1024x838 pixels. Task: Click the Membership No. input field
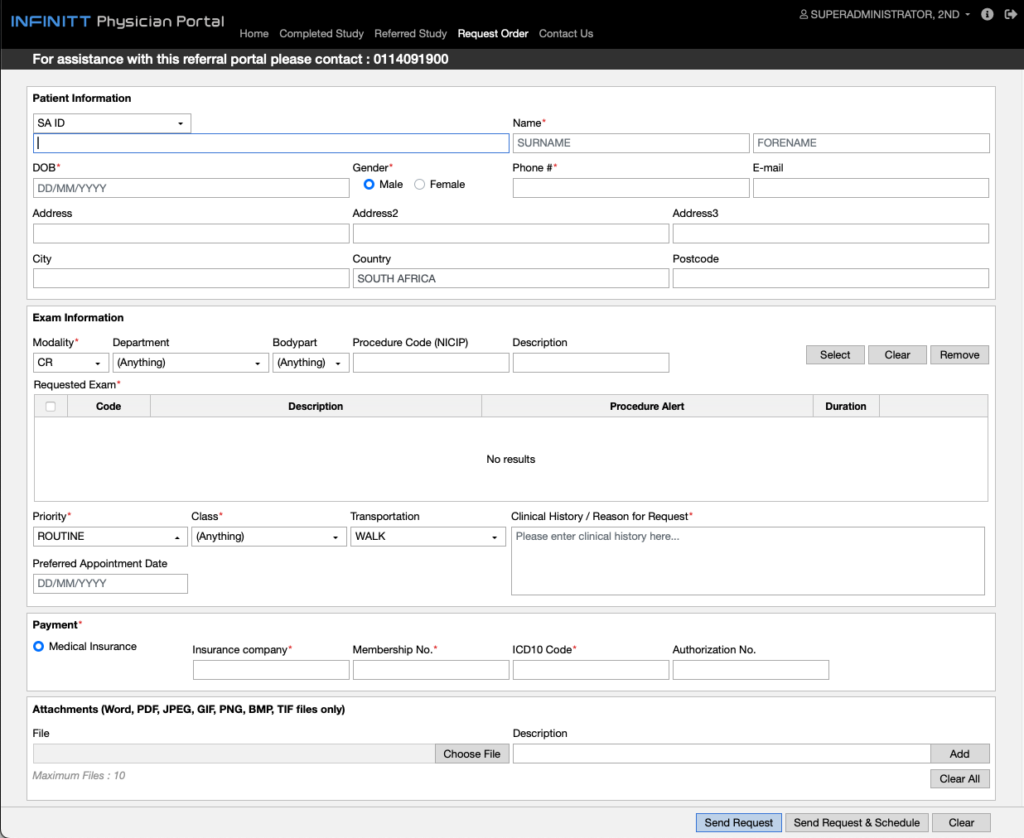[x=431, y=670]
